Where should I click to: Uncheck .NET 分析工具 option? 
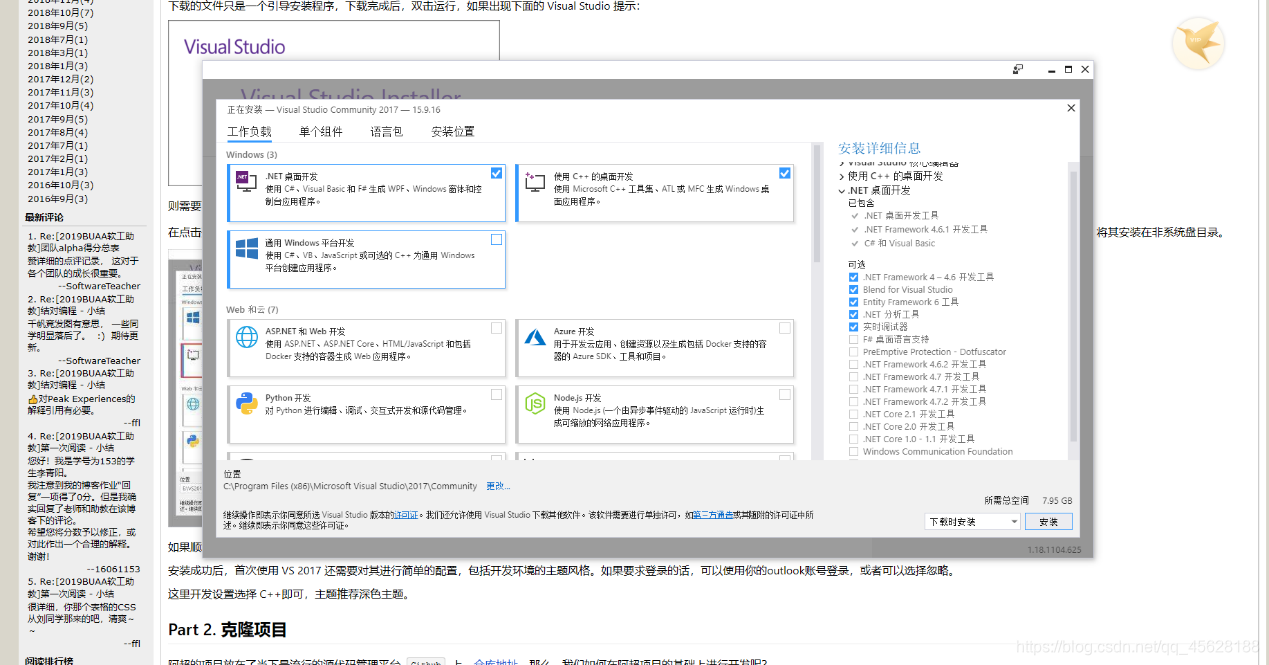[854, 314]
